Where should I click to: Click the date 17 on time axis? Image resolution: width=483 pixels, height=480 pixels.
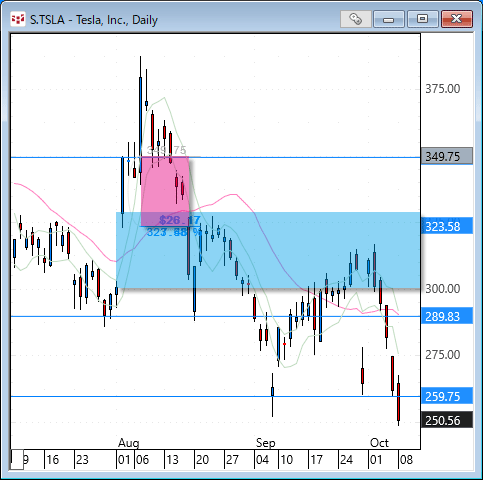(x=316, y=460)
